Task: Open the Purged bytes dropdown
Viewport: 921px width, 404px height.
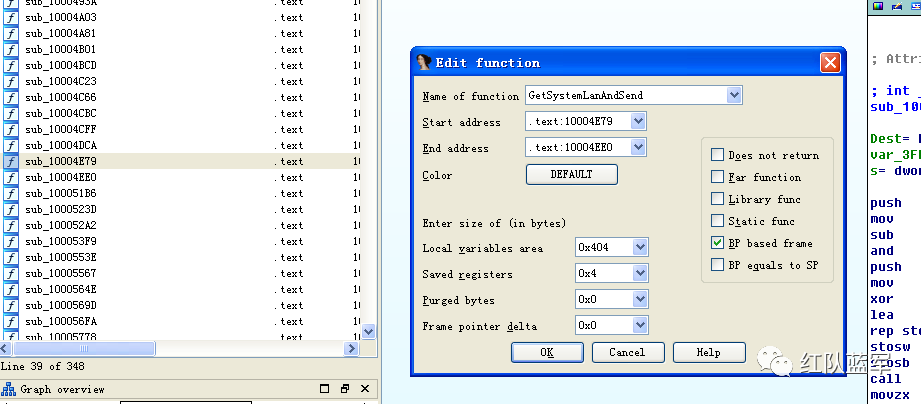Action: [640, 299]
